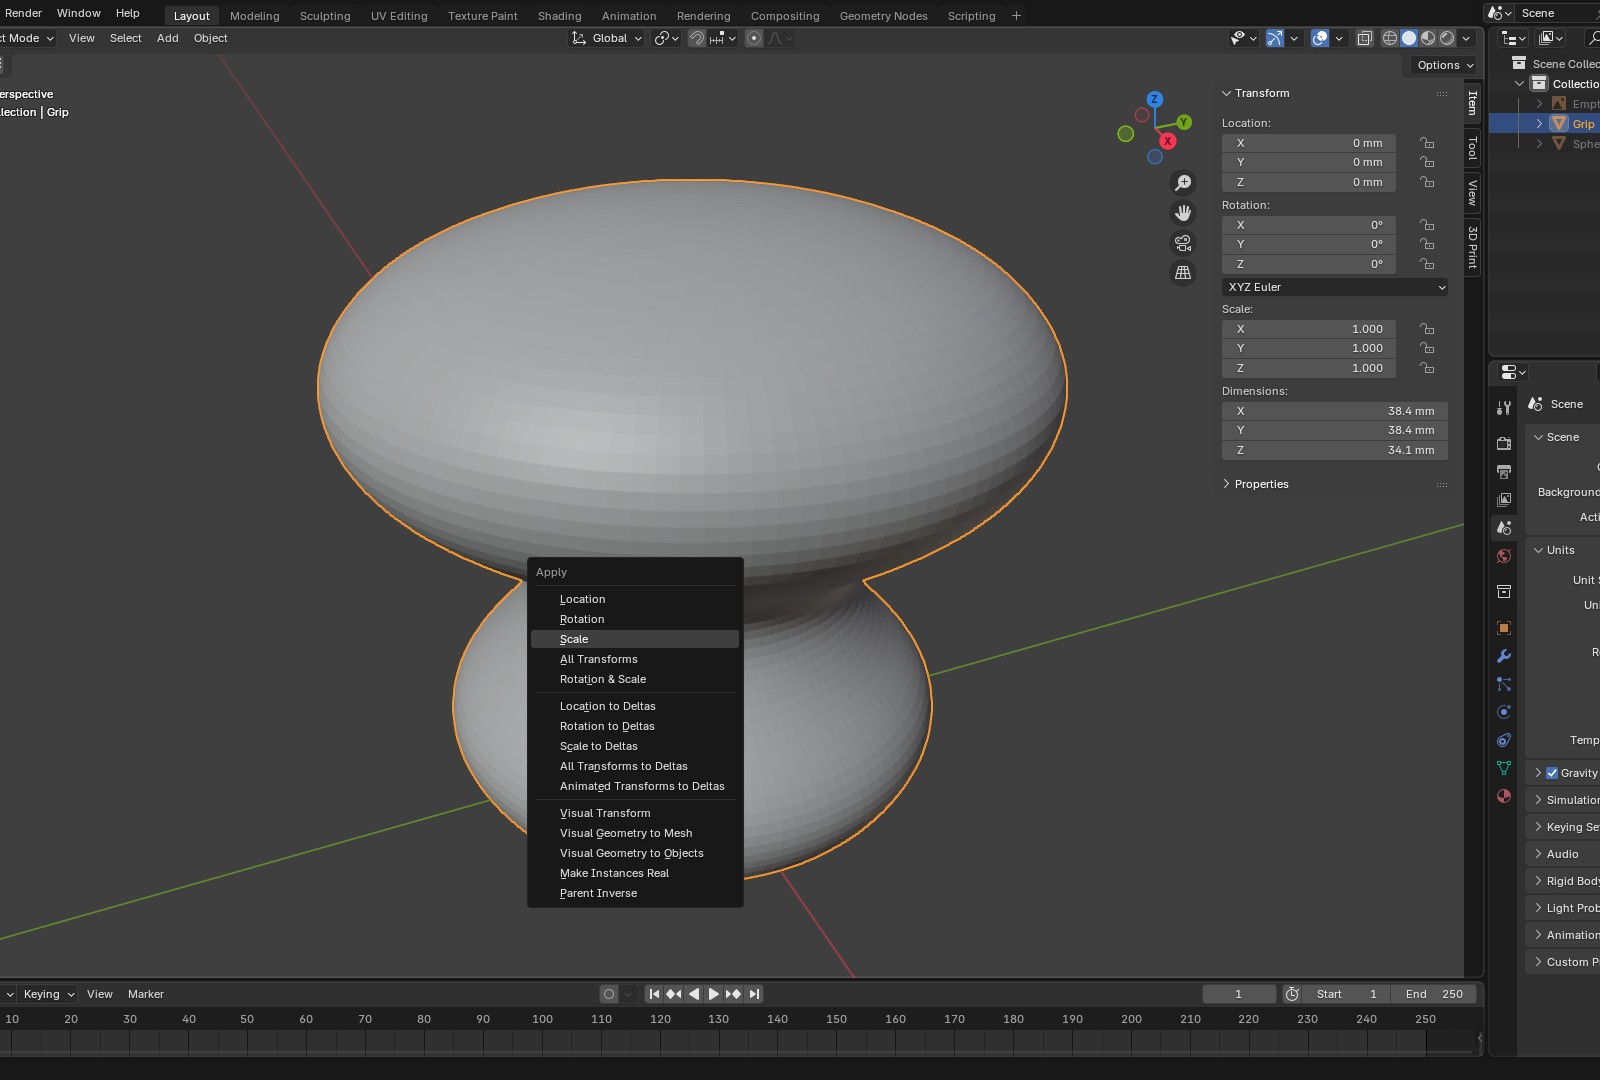Open the Object Constraints properties tab
This screenshot has width=1600, height=1080.
[1504, 740]
